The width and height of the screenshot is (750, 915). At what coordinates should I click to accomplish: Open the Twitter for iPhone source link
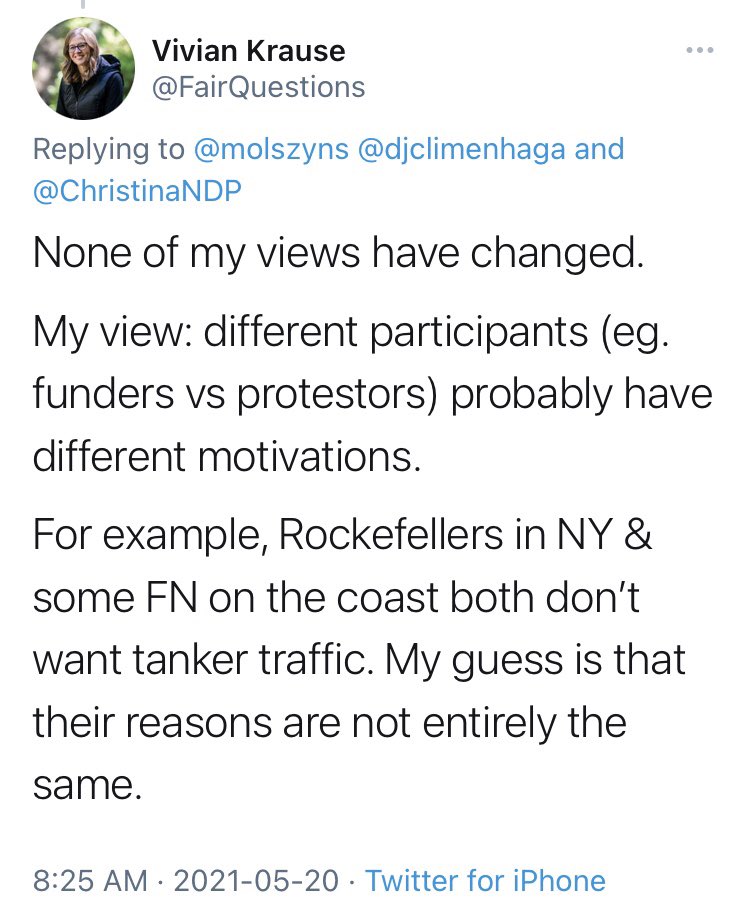(486, 880)
